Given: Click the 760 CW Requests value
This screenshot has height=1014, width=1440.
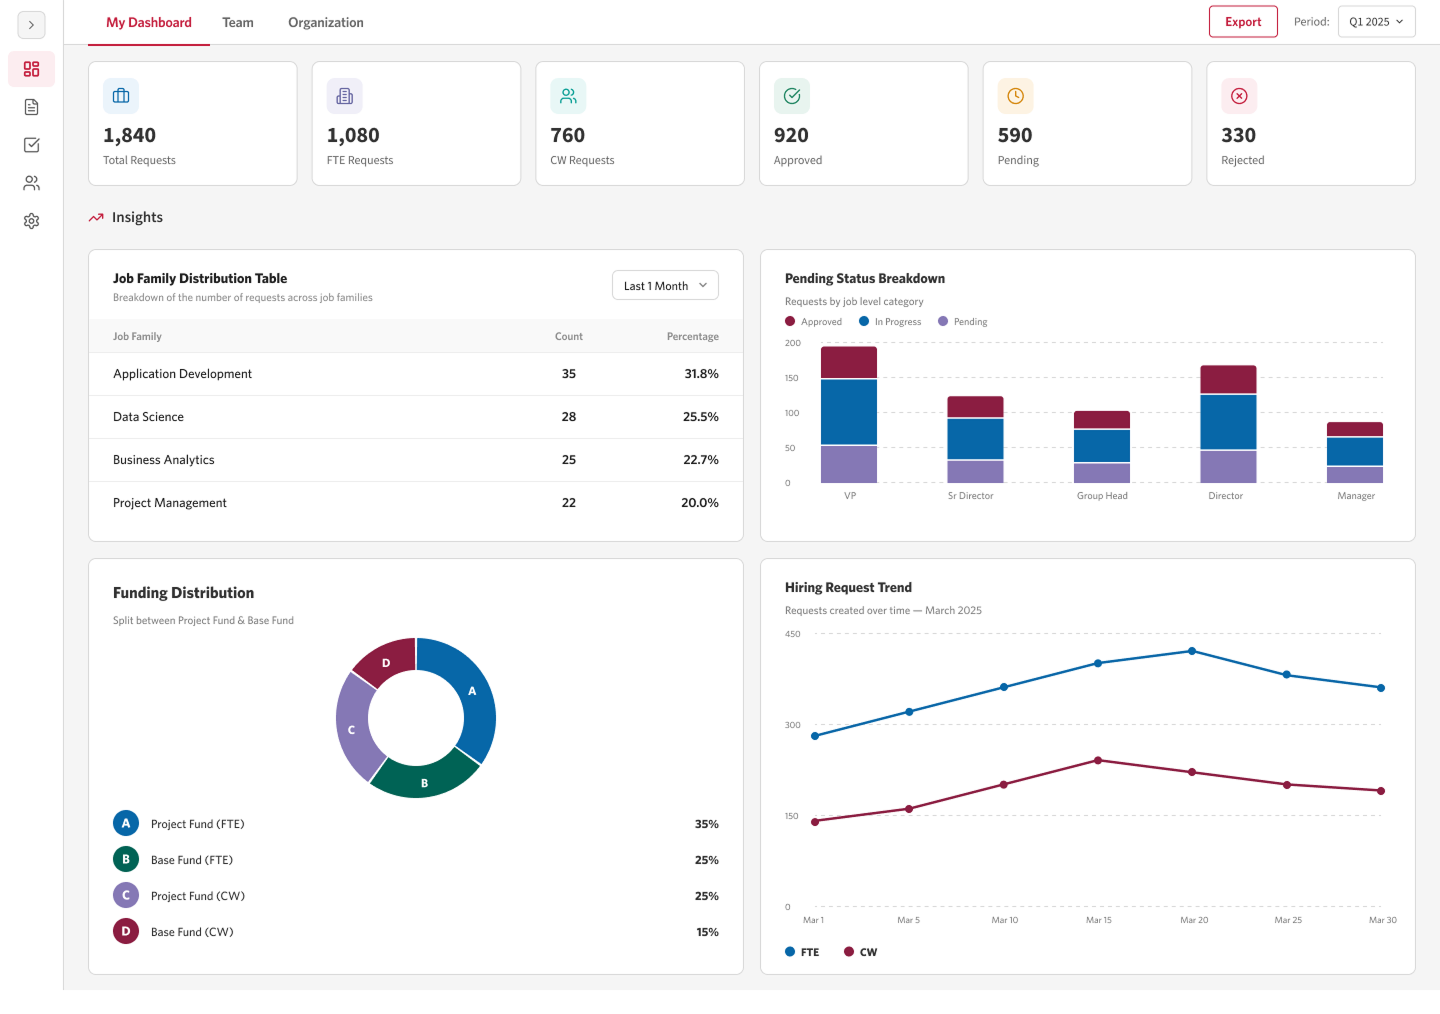Looking at the screenshot, I should click(x=568, y=135).
